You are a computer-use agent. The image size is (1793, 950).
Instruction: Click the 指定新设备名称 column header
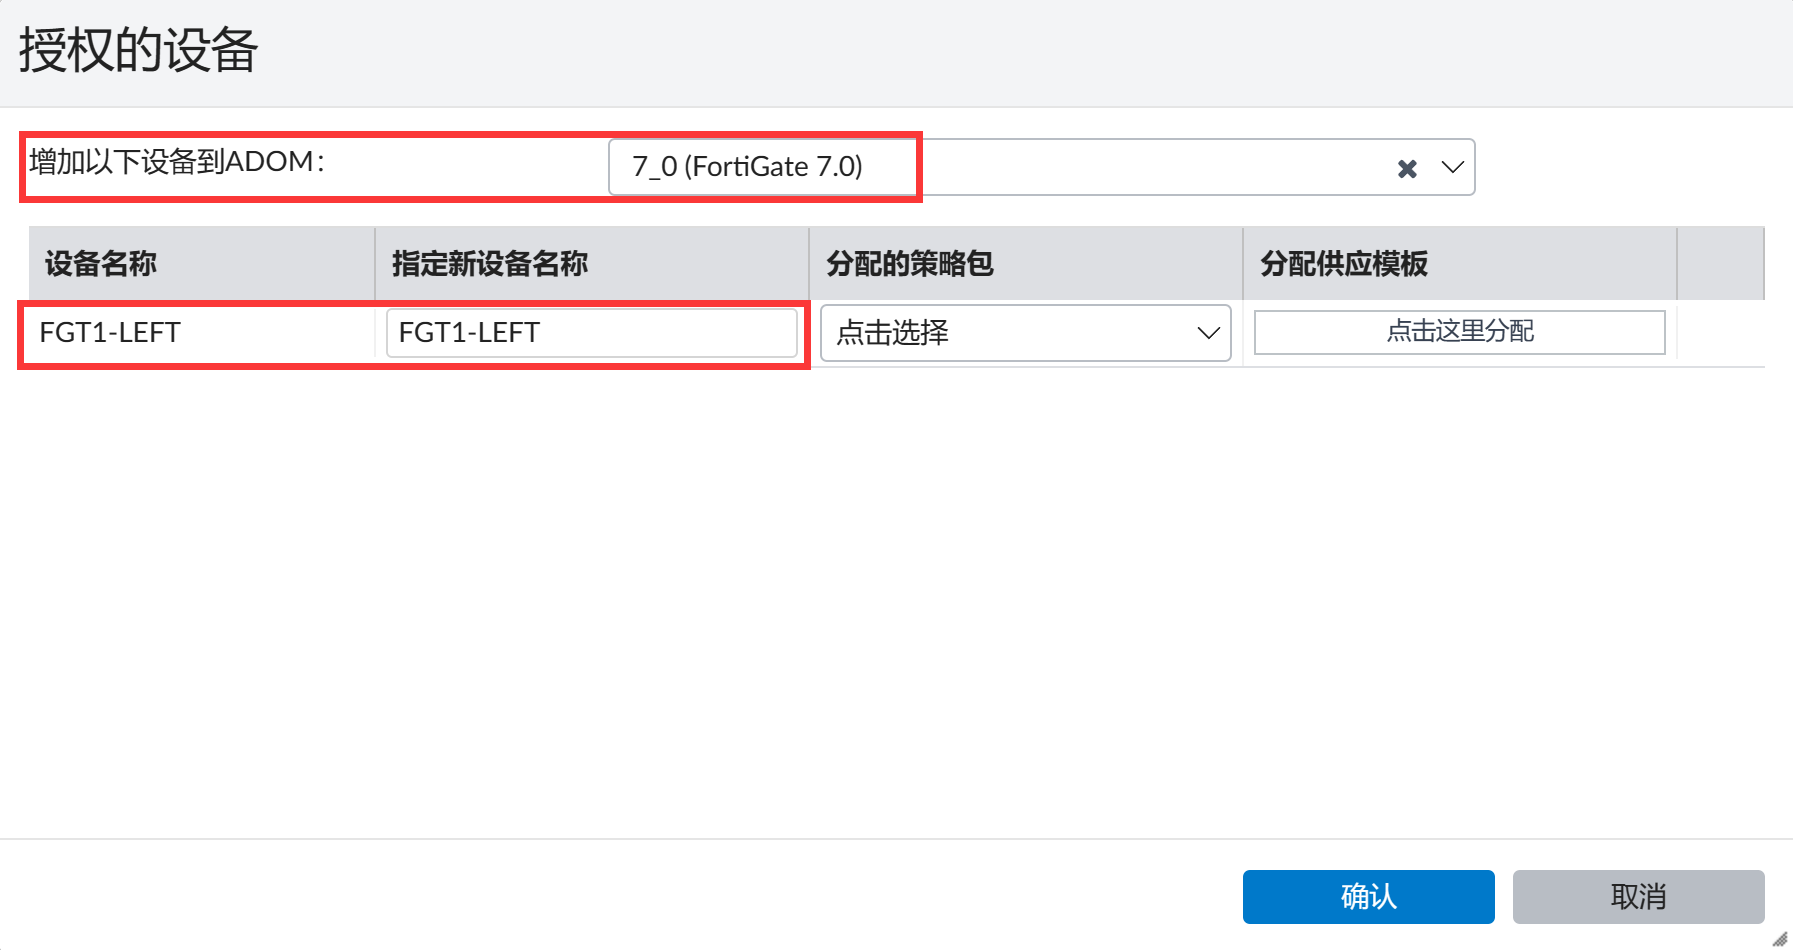pyautogui.click(x=490, y=264)
